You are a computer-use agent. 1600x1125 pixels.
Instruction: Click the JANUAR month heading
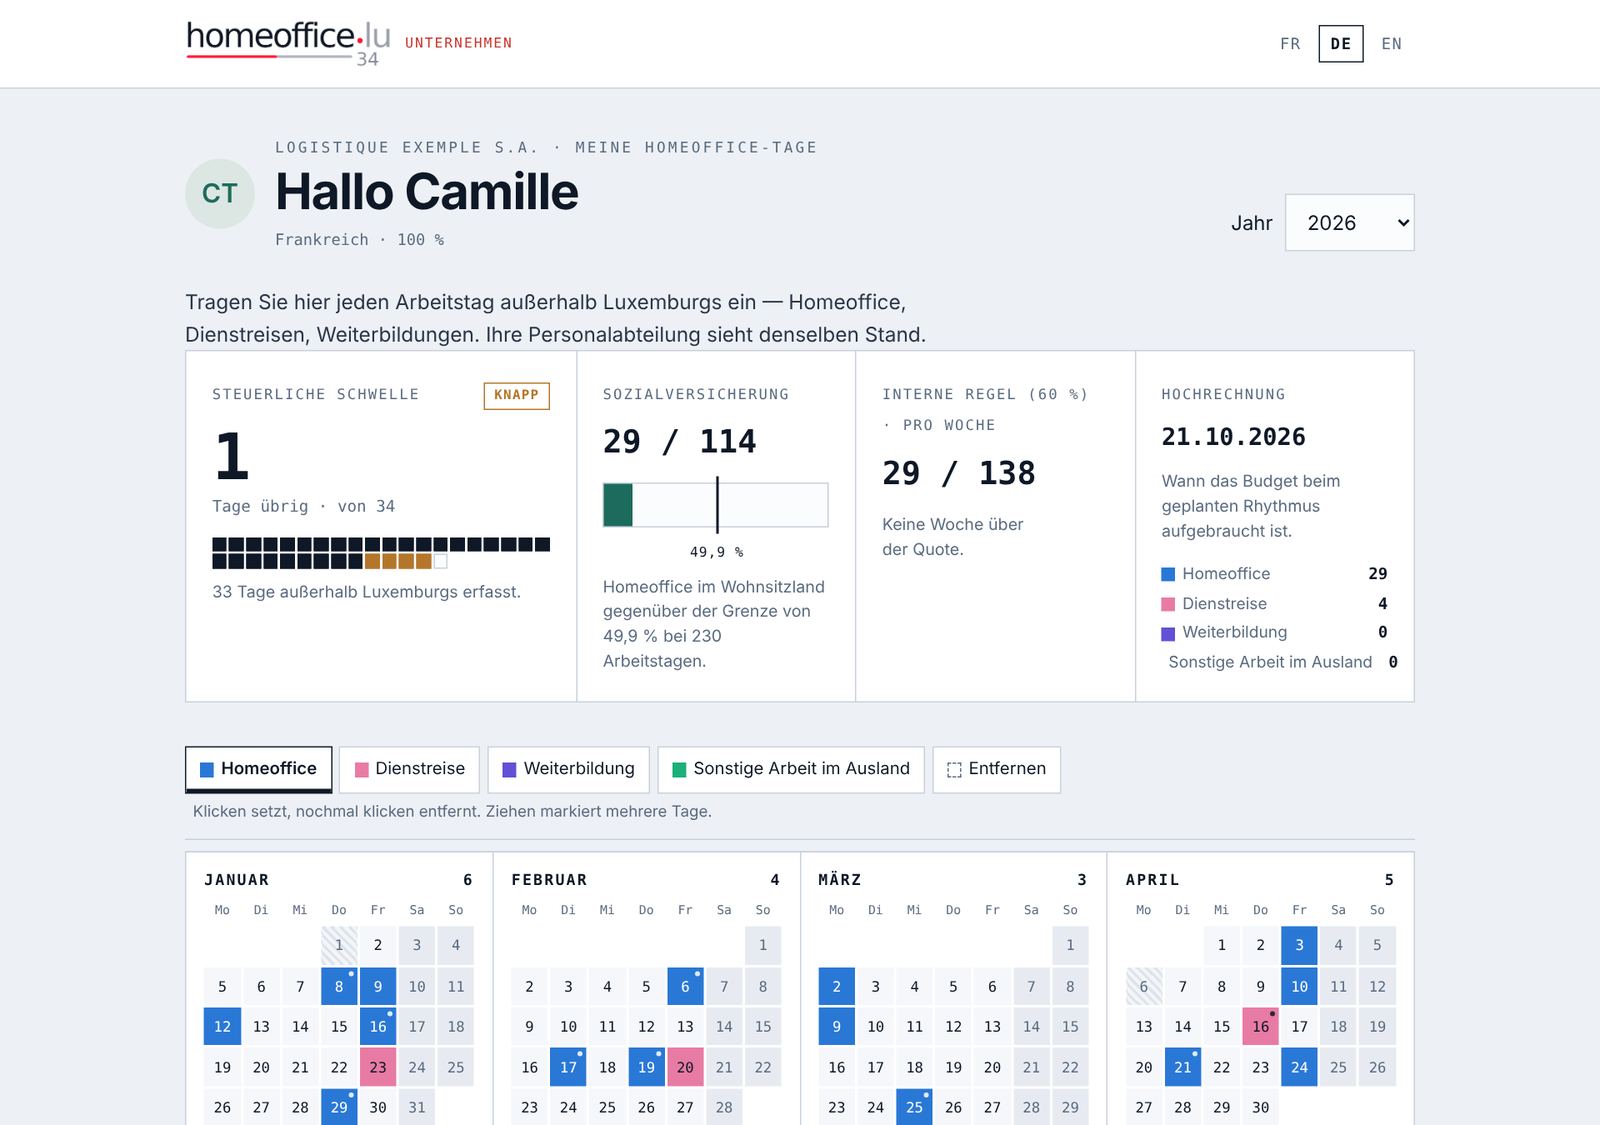(237, 880)
